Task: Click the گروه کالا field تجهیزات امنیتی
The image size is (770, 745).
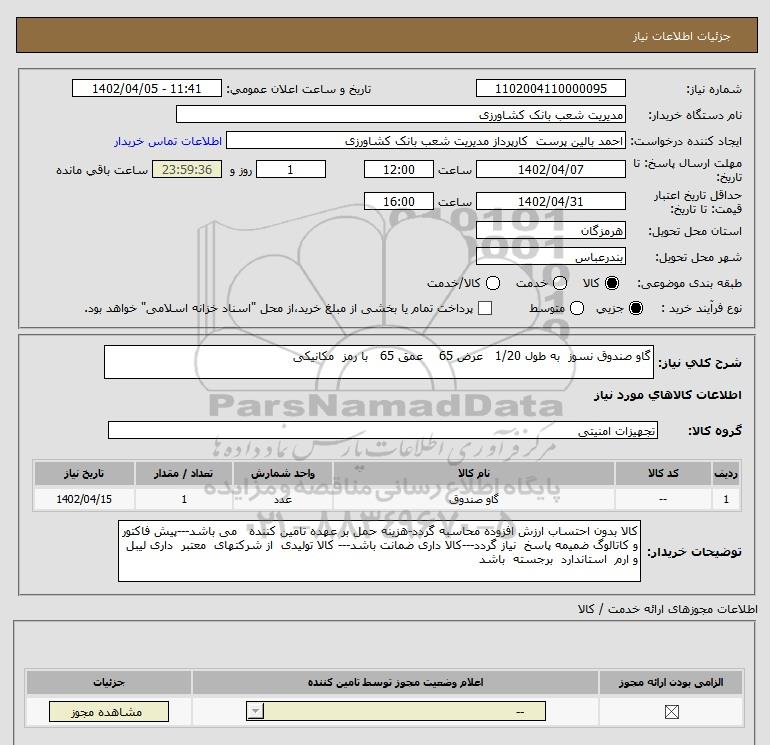Action: [x=383, y=430]
